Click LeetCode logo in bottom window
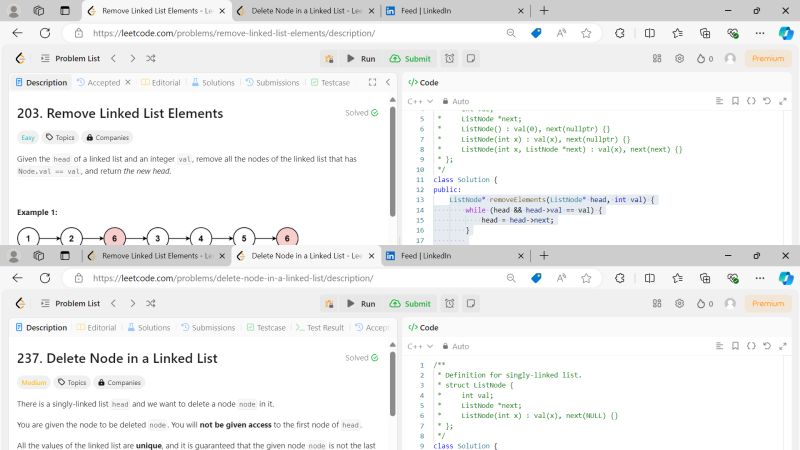This screenshot has width=800, height=450. (x=20, y=304)
